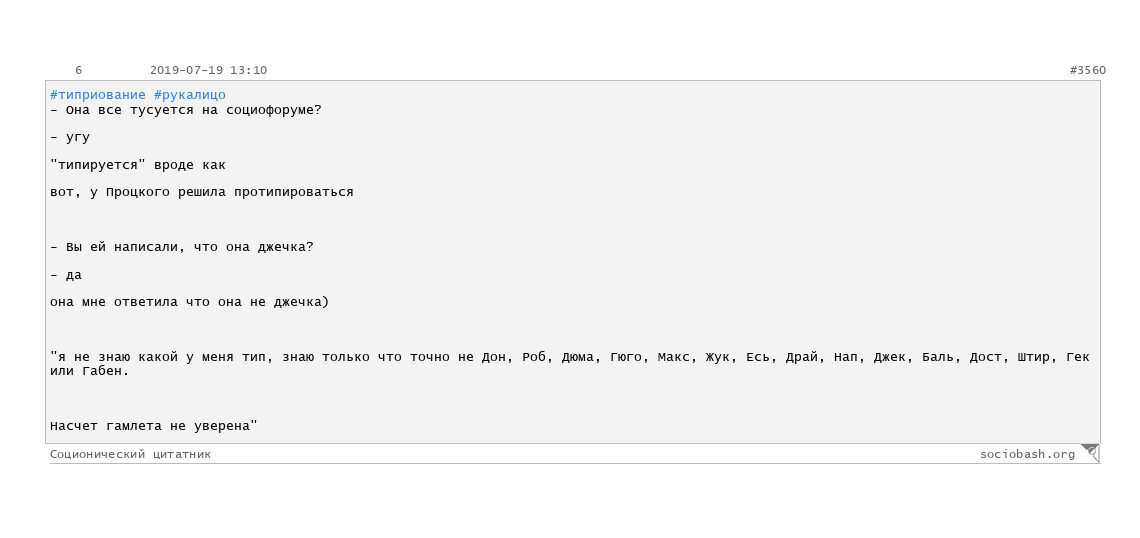Click the line "она мне ответила что она не джечка)"
Viewport: 1140px width, 538px height.
point(190,302)
